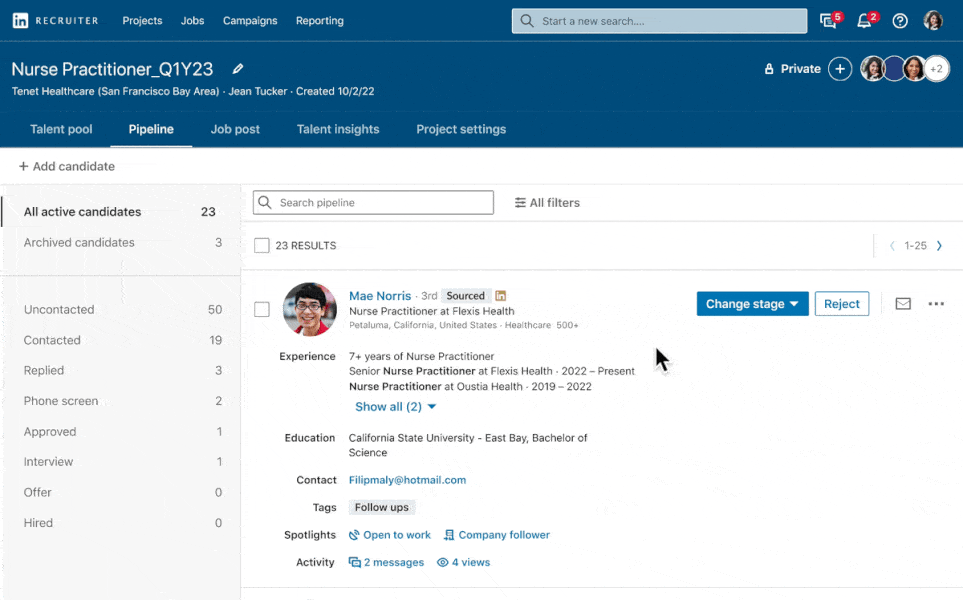Select Mae Norris candidate checkbox

(262, 309)
